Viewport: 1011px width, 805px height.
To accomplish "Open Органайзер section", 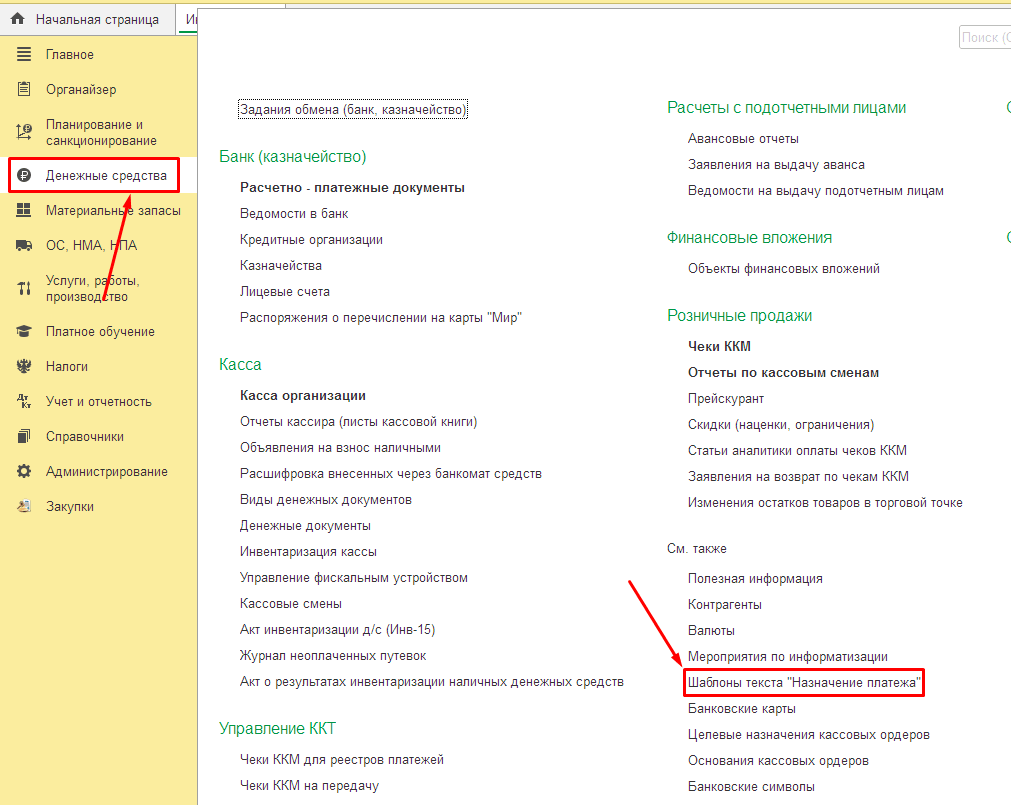I will [x=81, y=90].
